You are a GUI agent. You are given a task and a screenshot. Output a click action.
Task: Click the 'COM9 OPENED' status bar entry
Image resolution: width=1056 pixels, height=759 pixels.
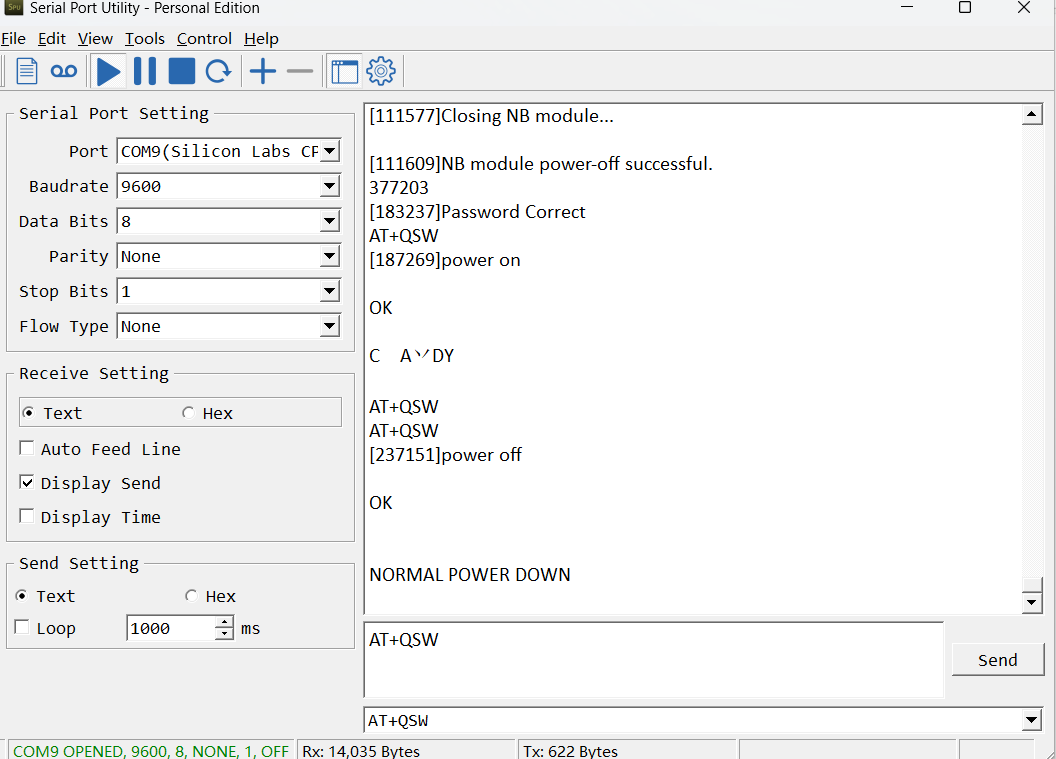coord(151,751)
